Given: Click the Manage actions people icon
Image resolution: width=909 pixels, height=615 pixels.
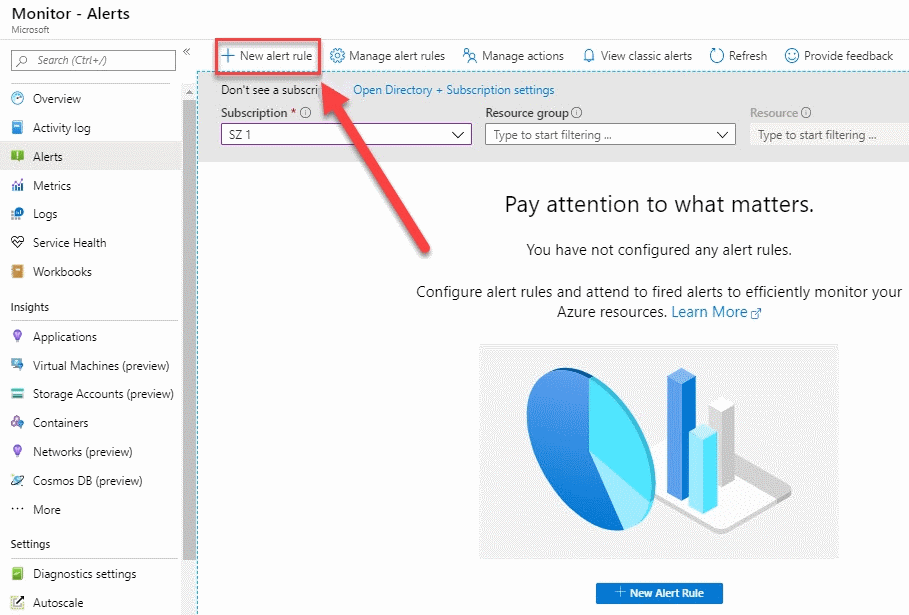Looking at the screenshot, I should click(x=470, y=56).
